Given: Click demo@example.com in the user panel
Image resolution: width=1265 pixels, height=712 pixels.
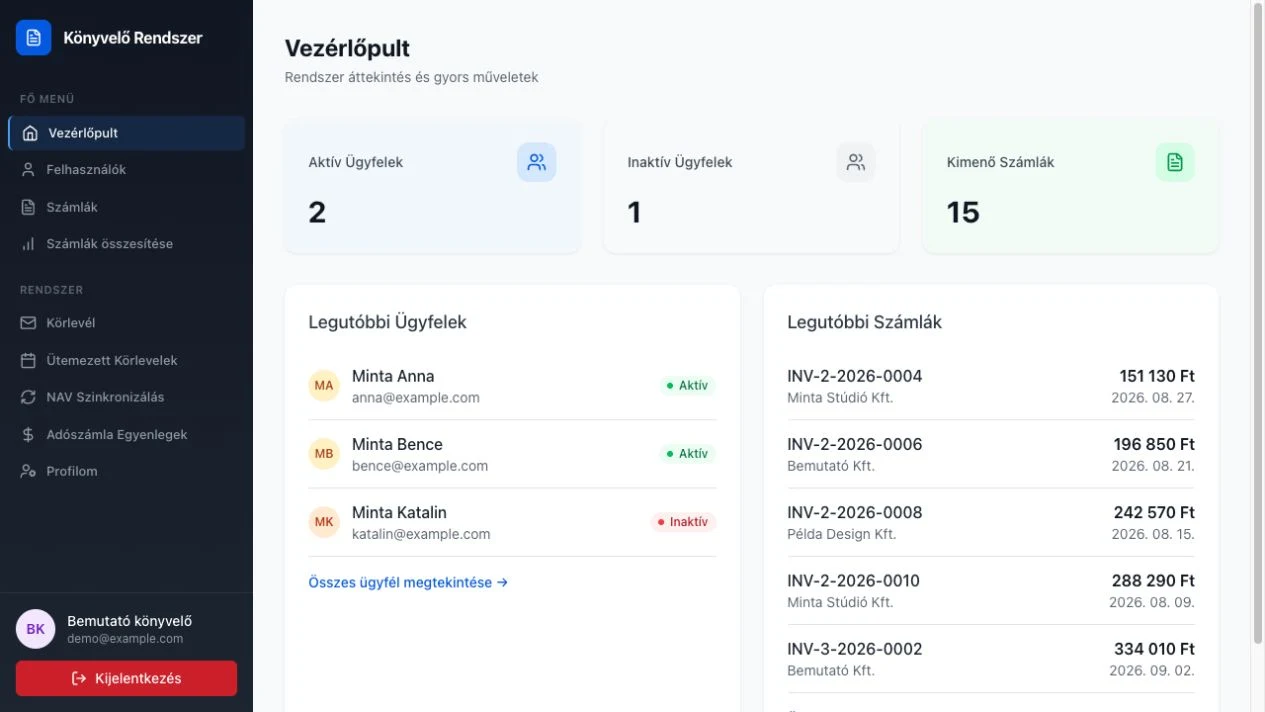Looking at the screenshot, I should coord(125,638).
